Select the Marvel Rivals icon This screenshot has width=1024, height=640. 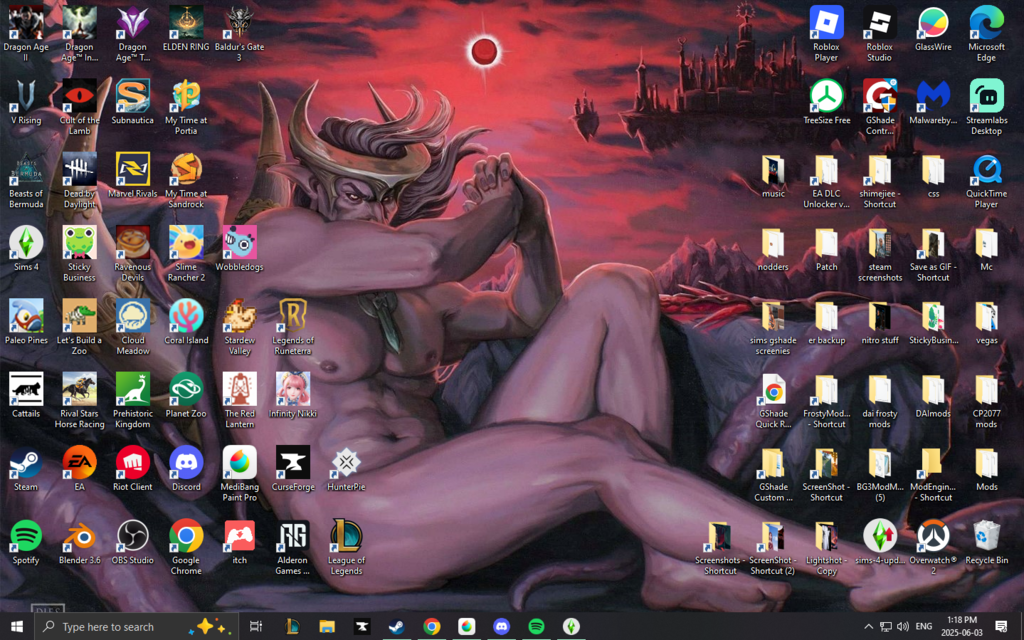(133, 176)
